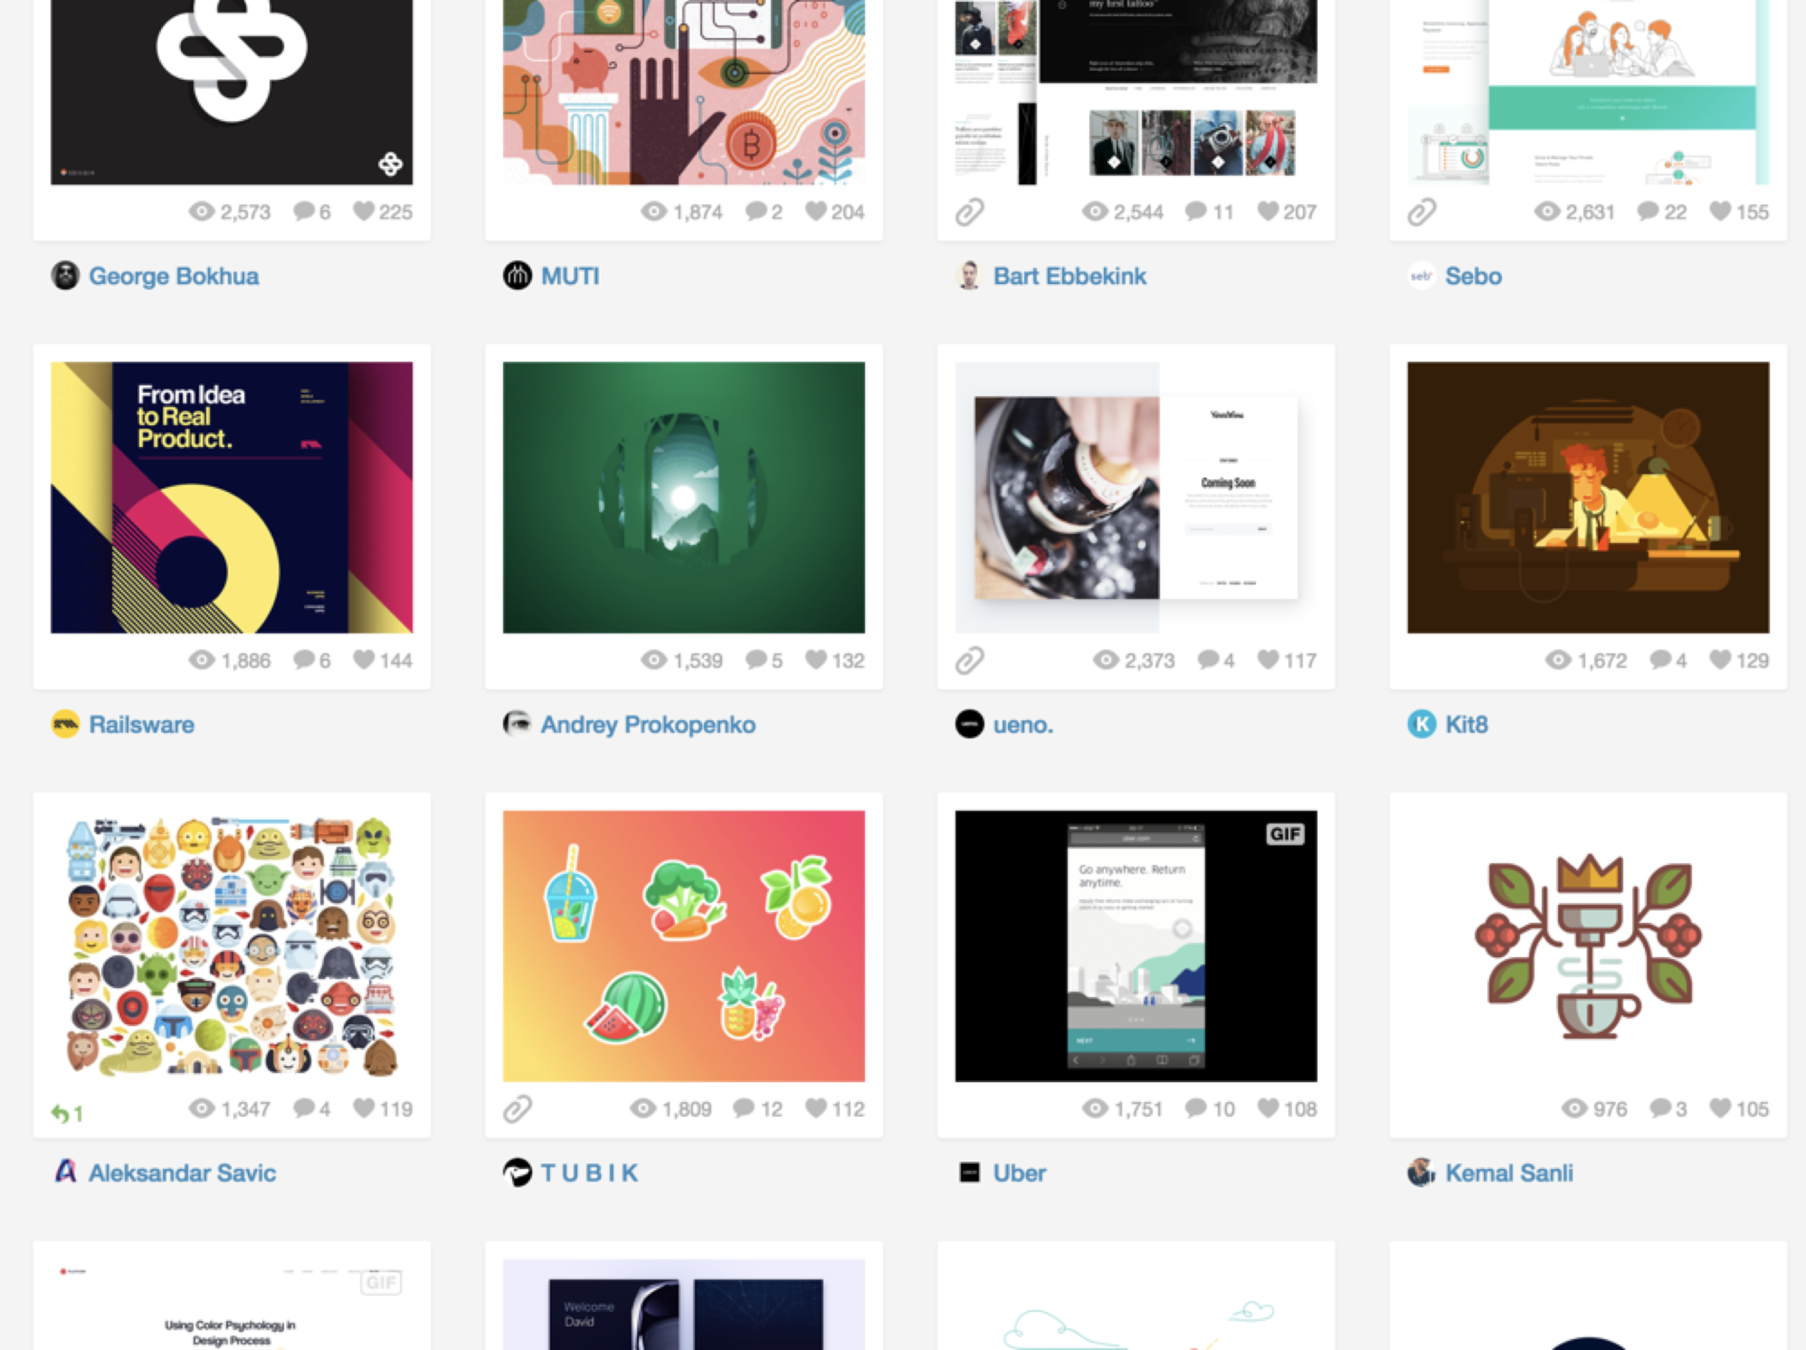Click the MUTI avatar icon

pos(517,275)
